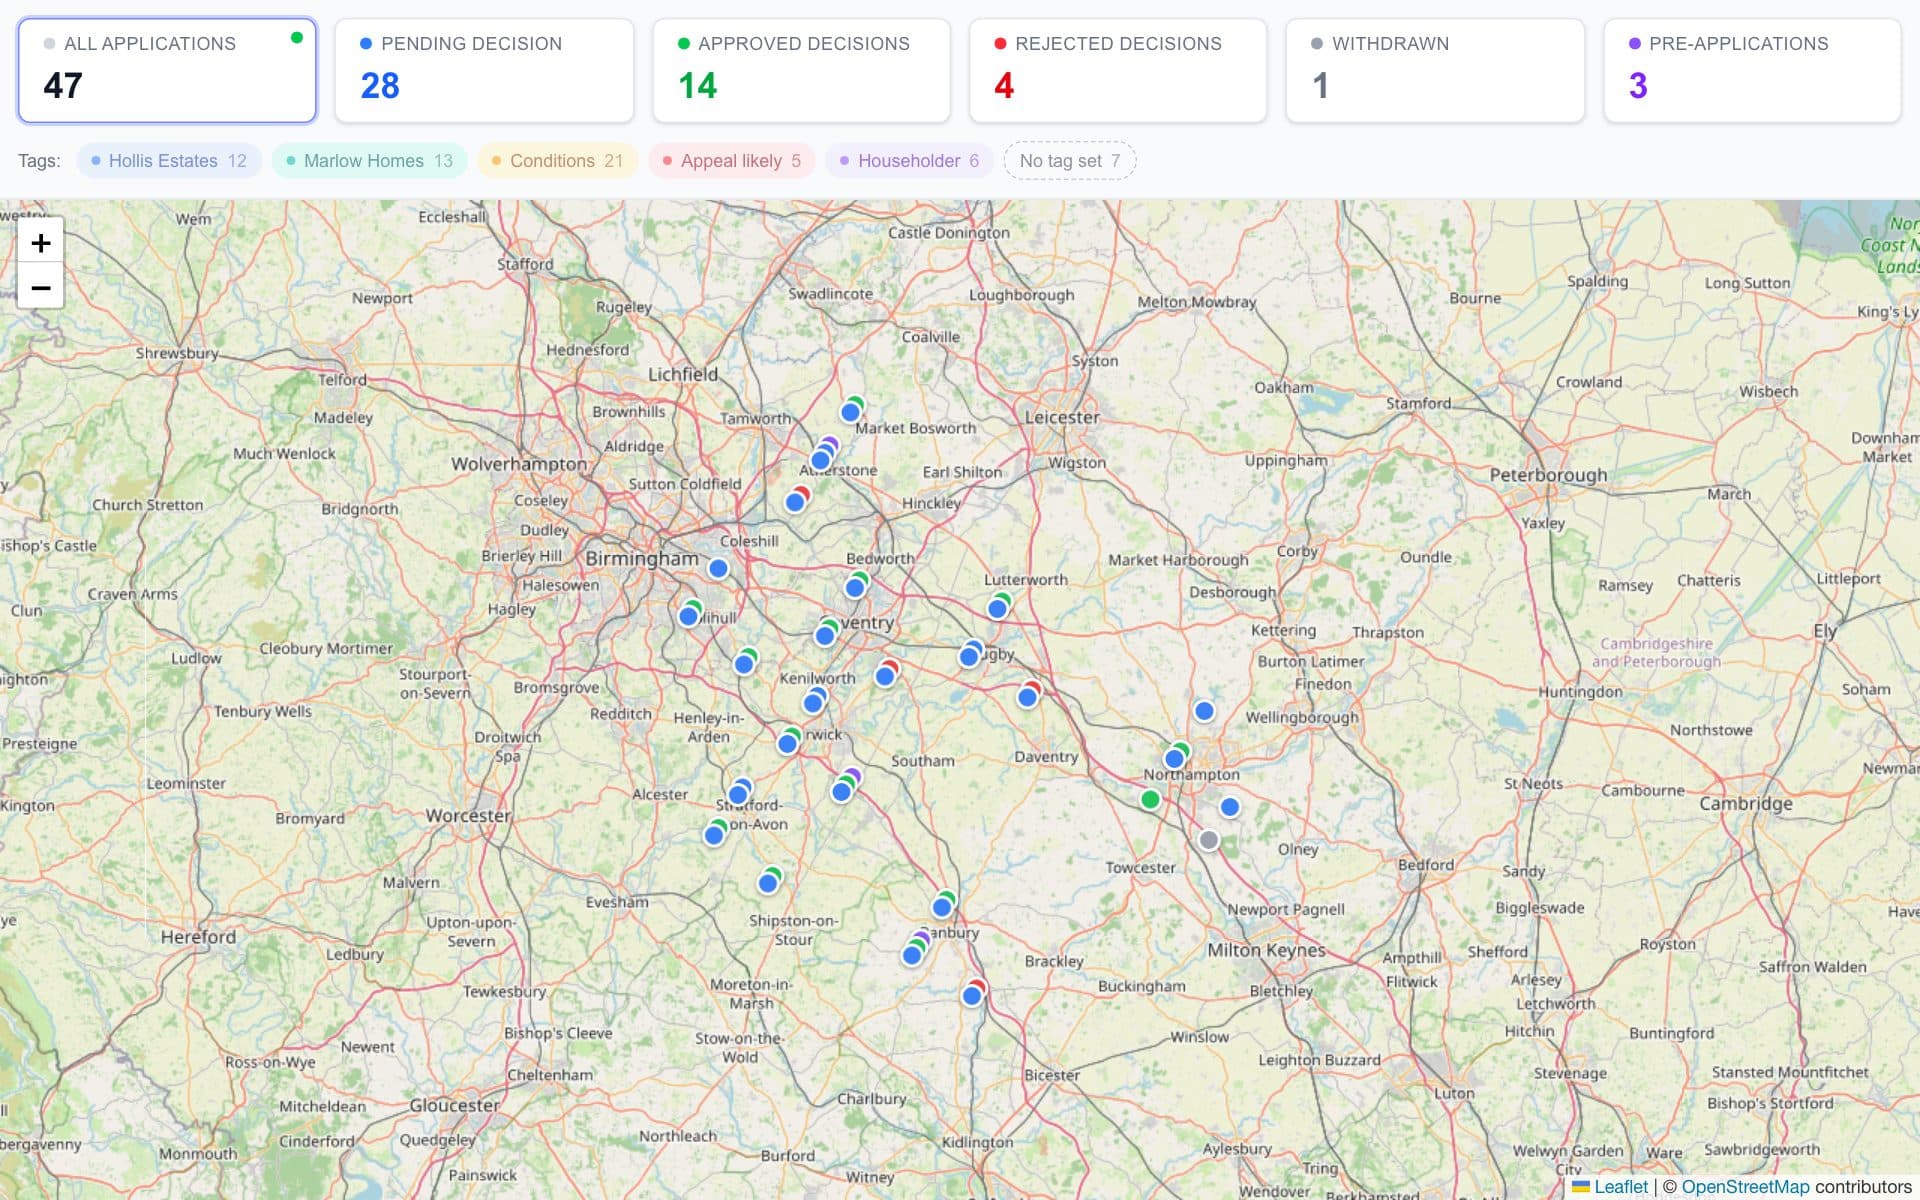The height and width of the screenshot is (1200, 1920).
Task: Click the blue marker north of Northampton
Action: [x=1204, y=711]
